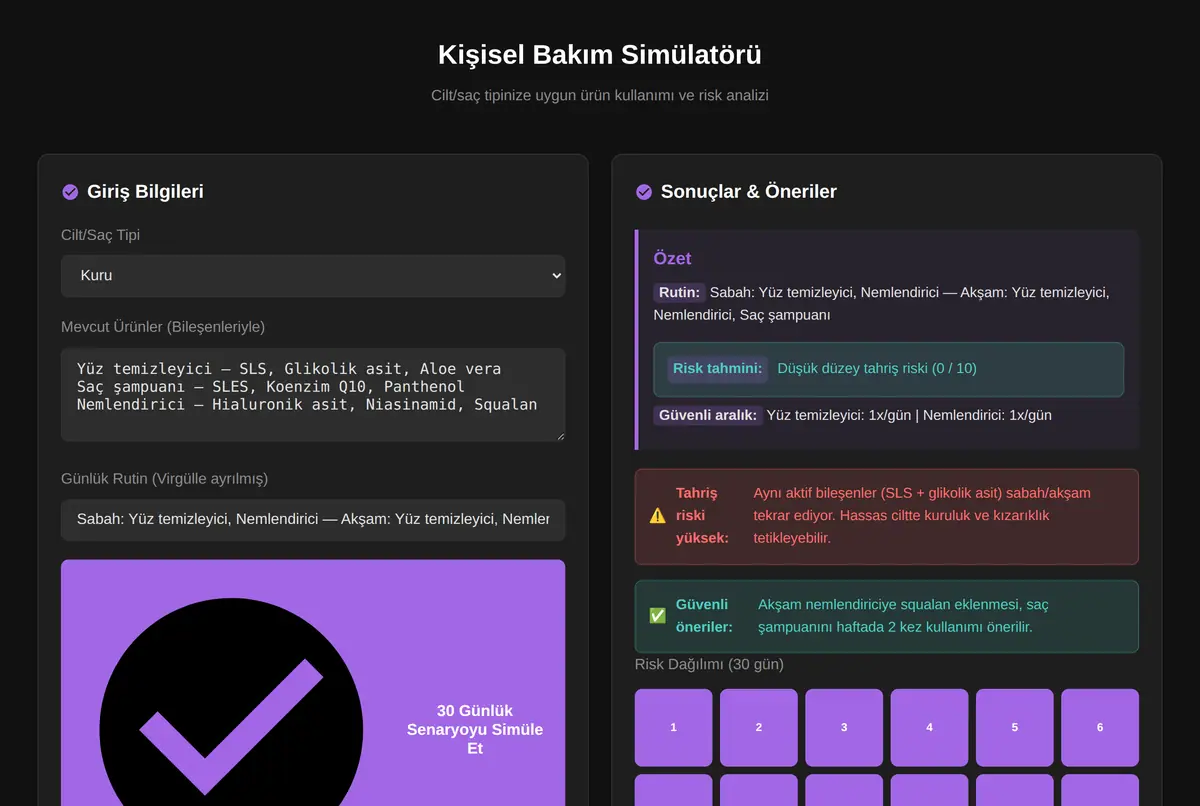Screen dimensions: 1200x806
Task: Click inside the Mevcut Ürünler textarea
Action: coord(313,394)
